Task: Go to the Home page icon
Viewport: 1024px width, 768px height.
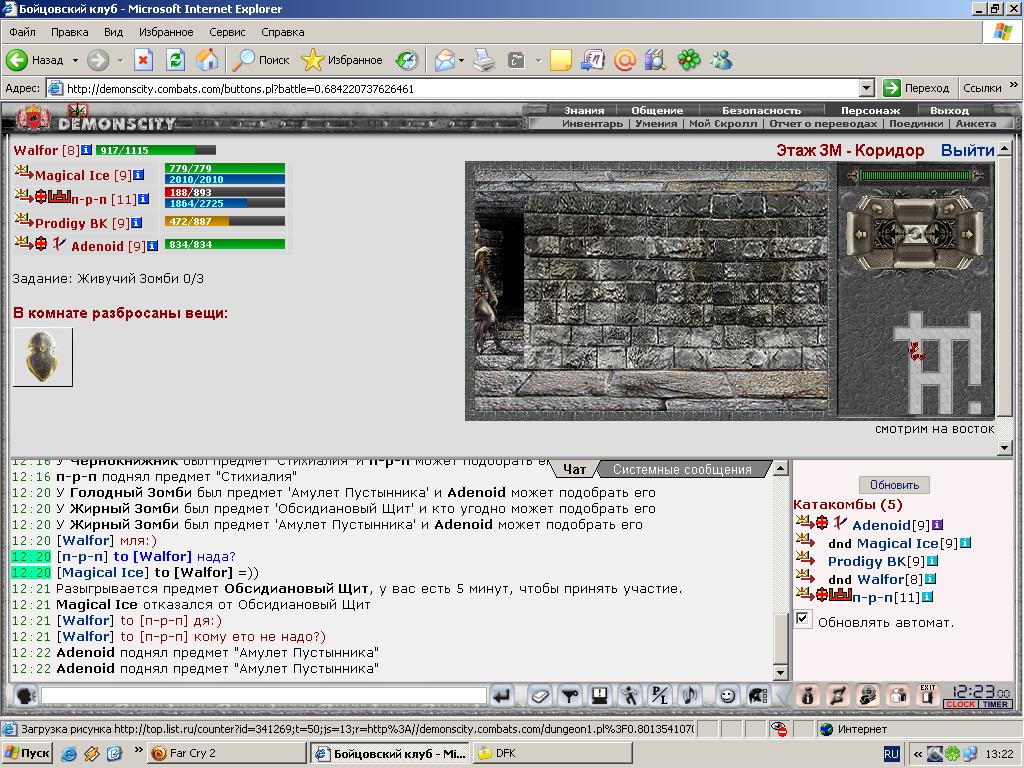Action: click(x=208, y=60)
